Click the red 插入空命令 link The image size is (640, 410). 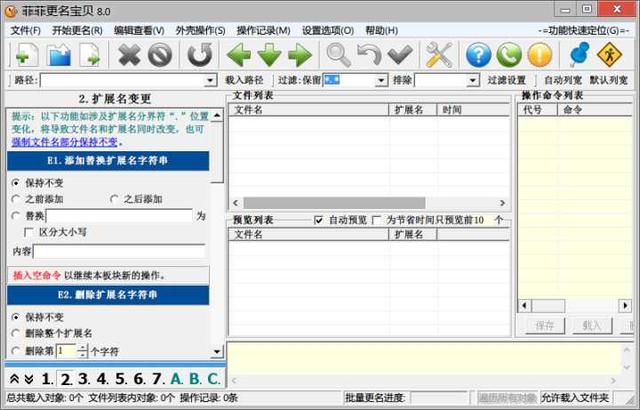pos(37,275)
